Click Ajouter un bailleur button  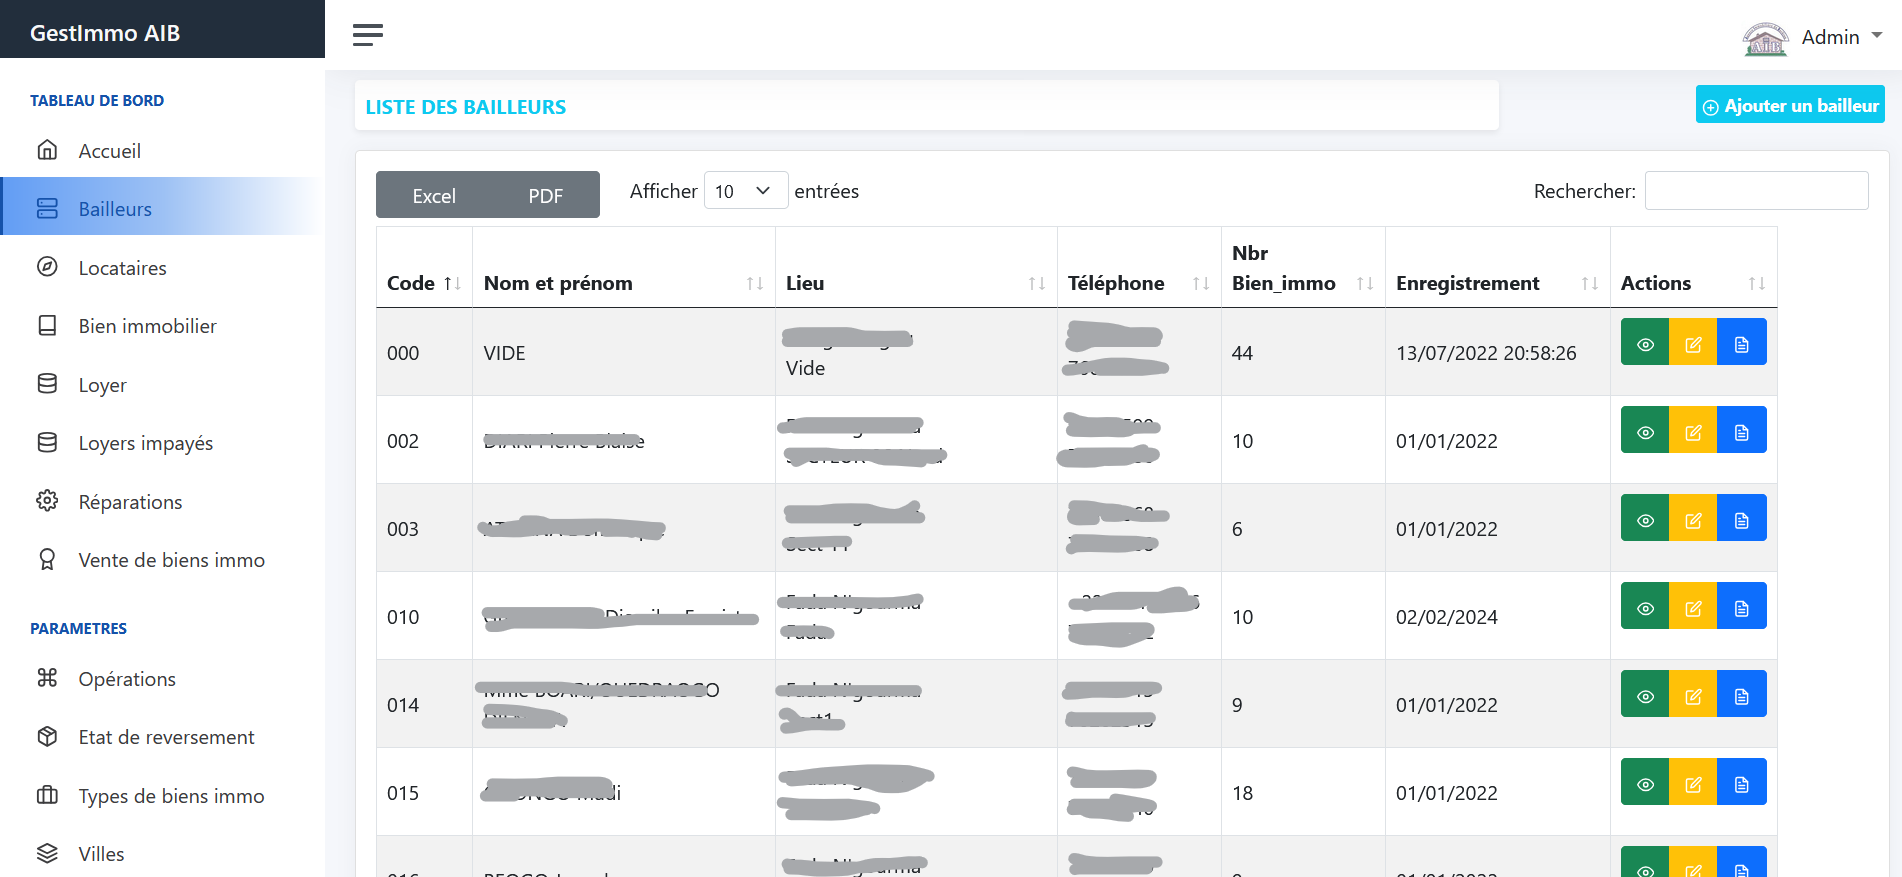(x=1790, y=105)
